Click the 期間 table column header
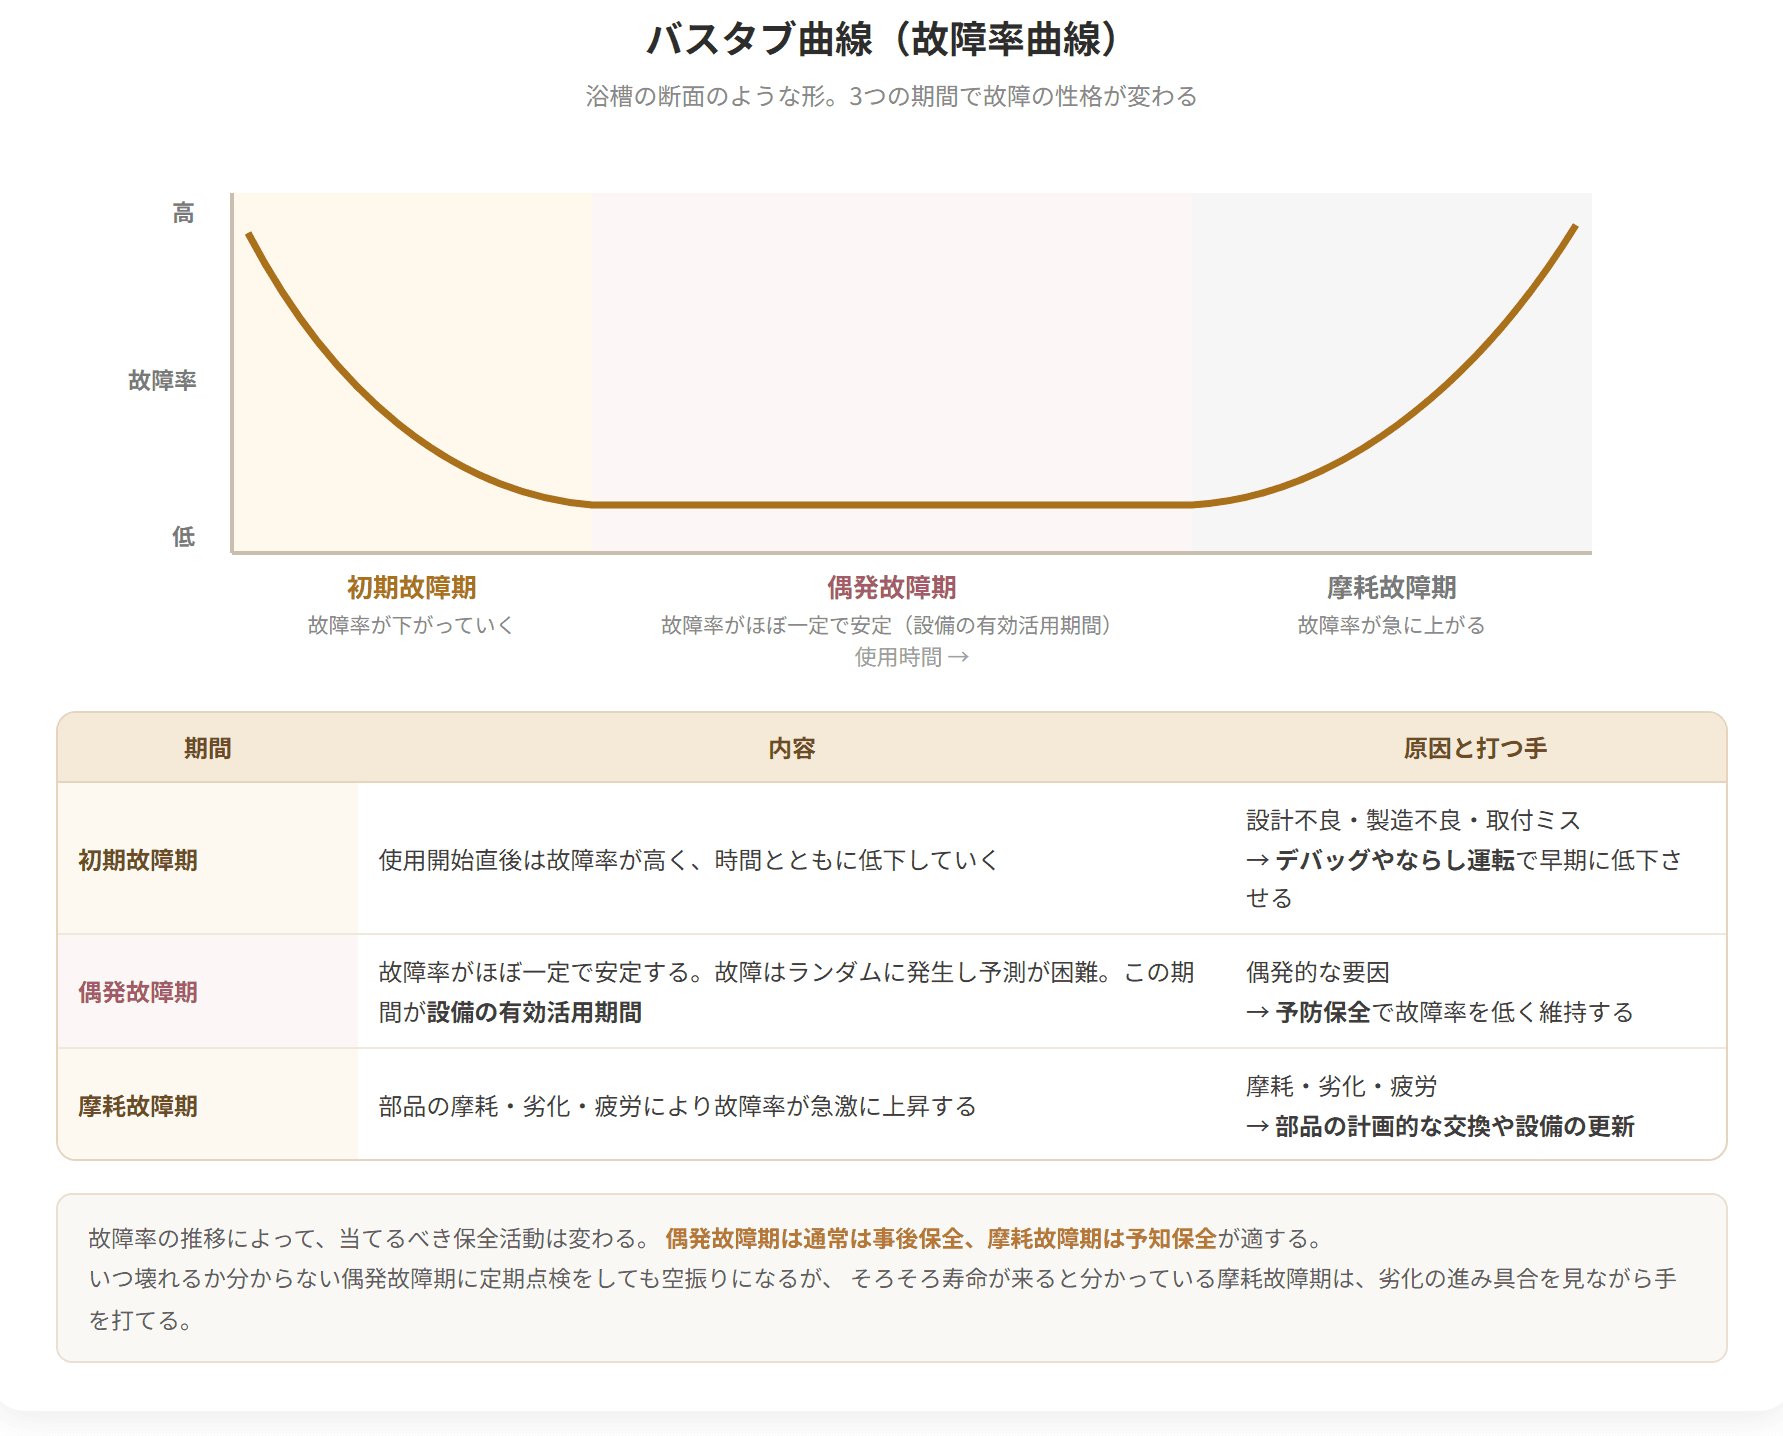 [207, 748]
